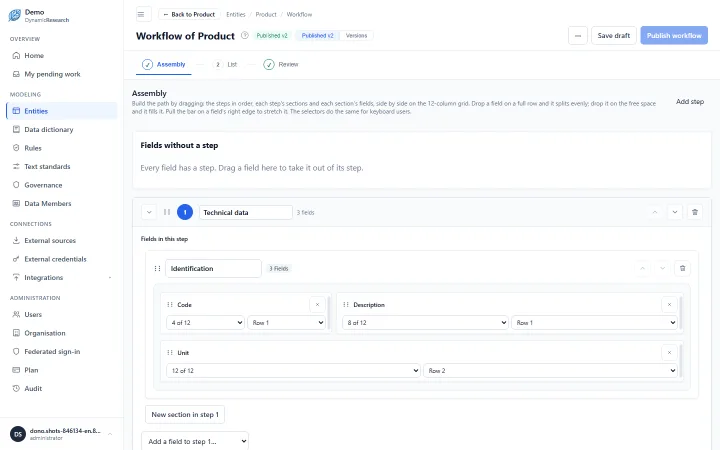Click the step number 1 badge
Screen dimensions: 720x450
point(185,212)
